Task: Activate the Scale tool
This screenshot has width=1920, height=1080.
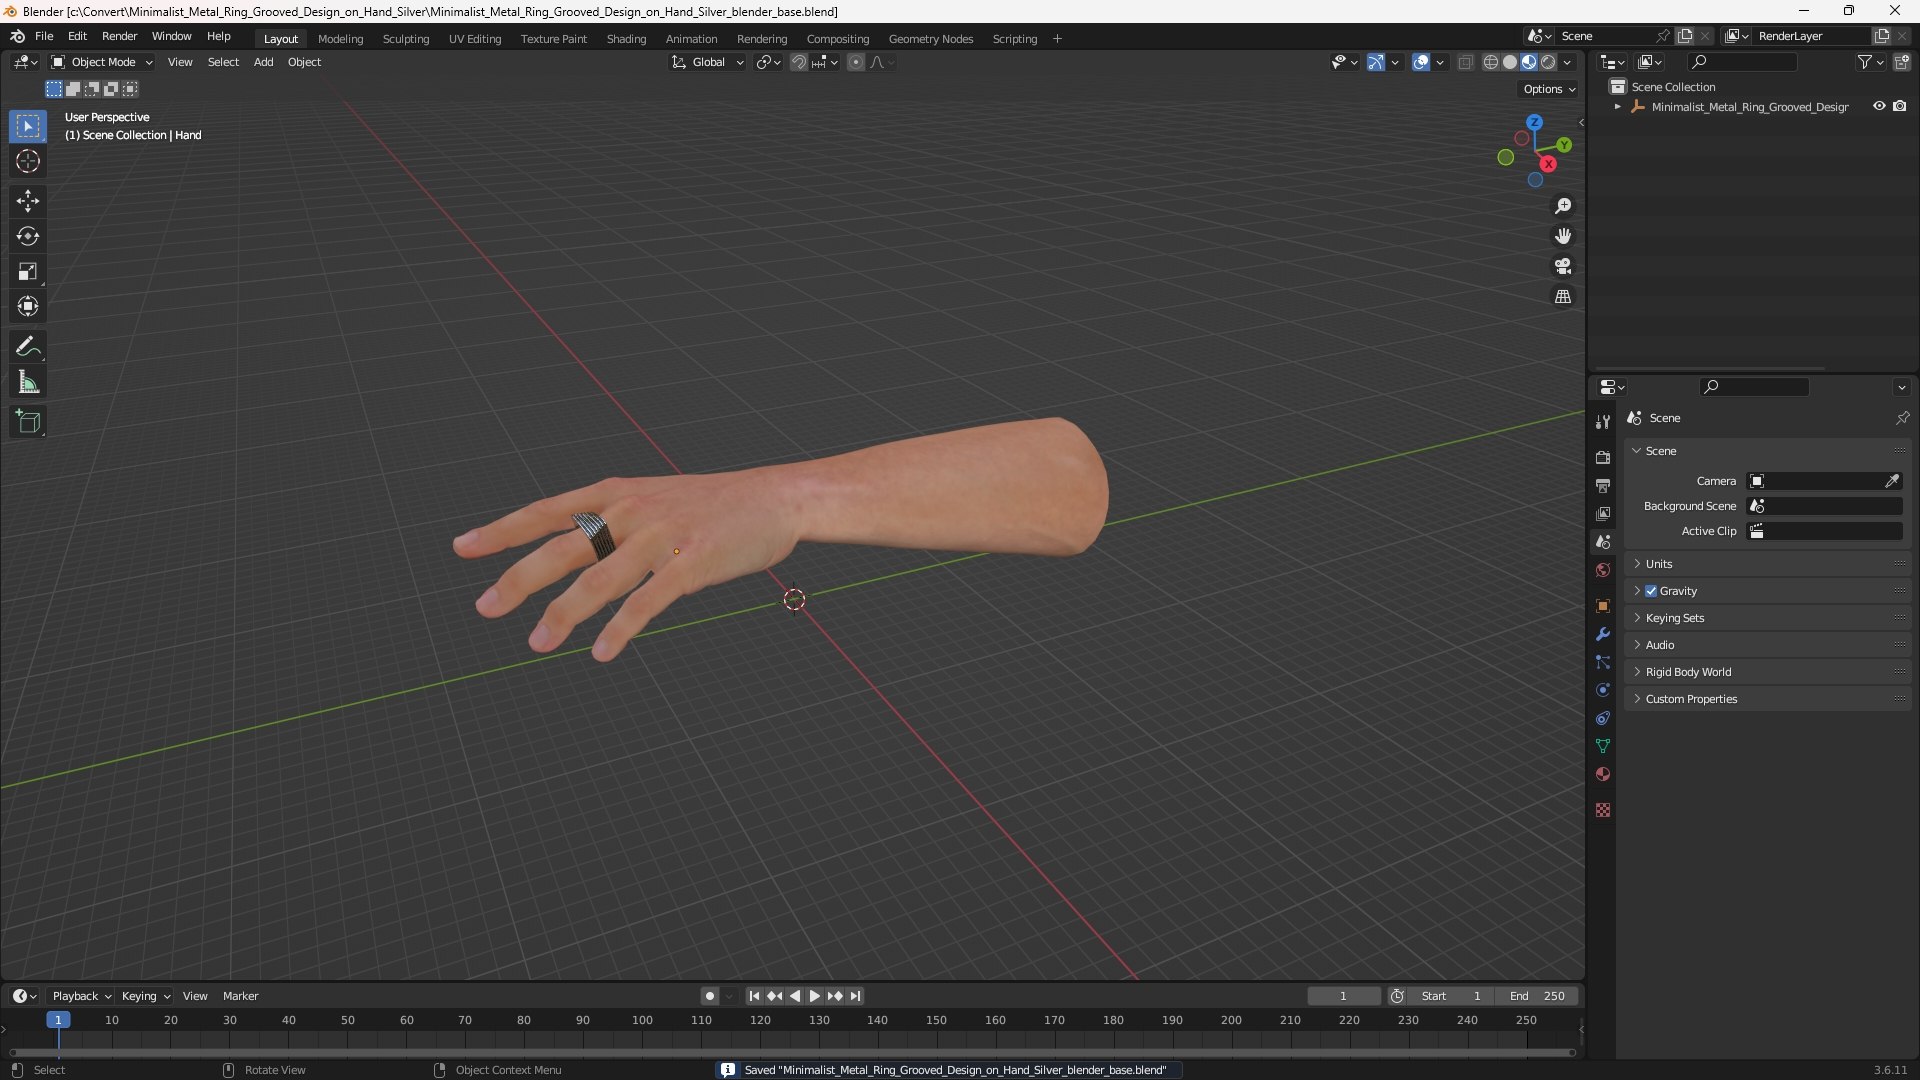Action: 28,271
